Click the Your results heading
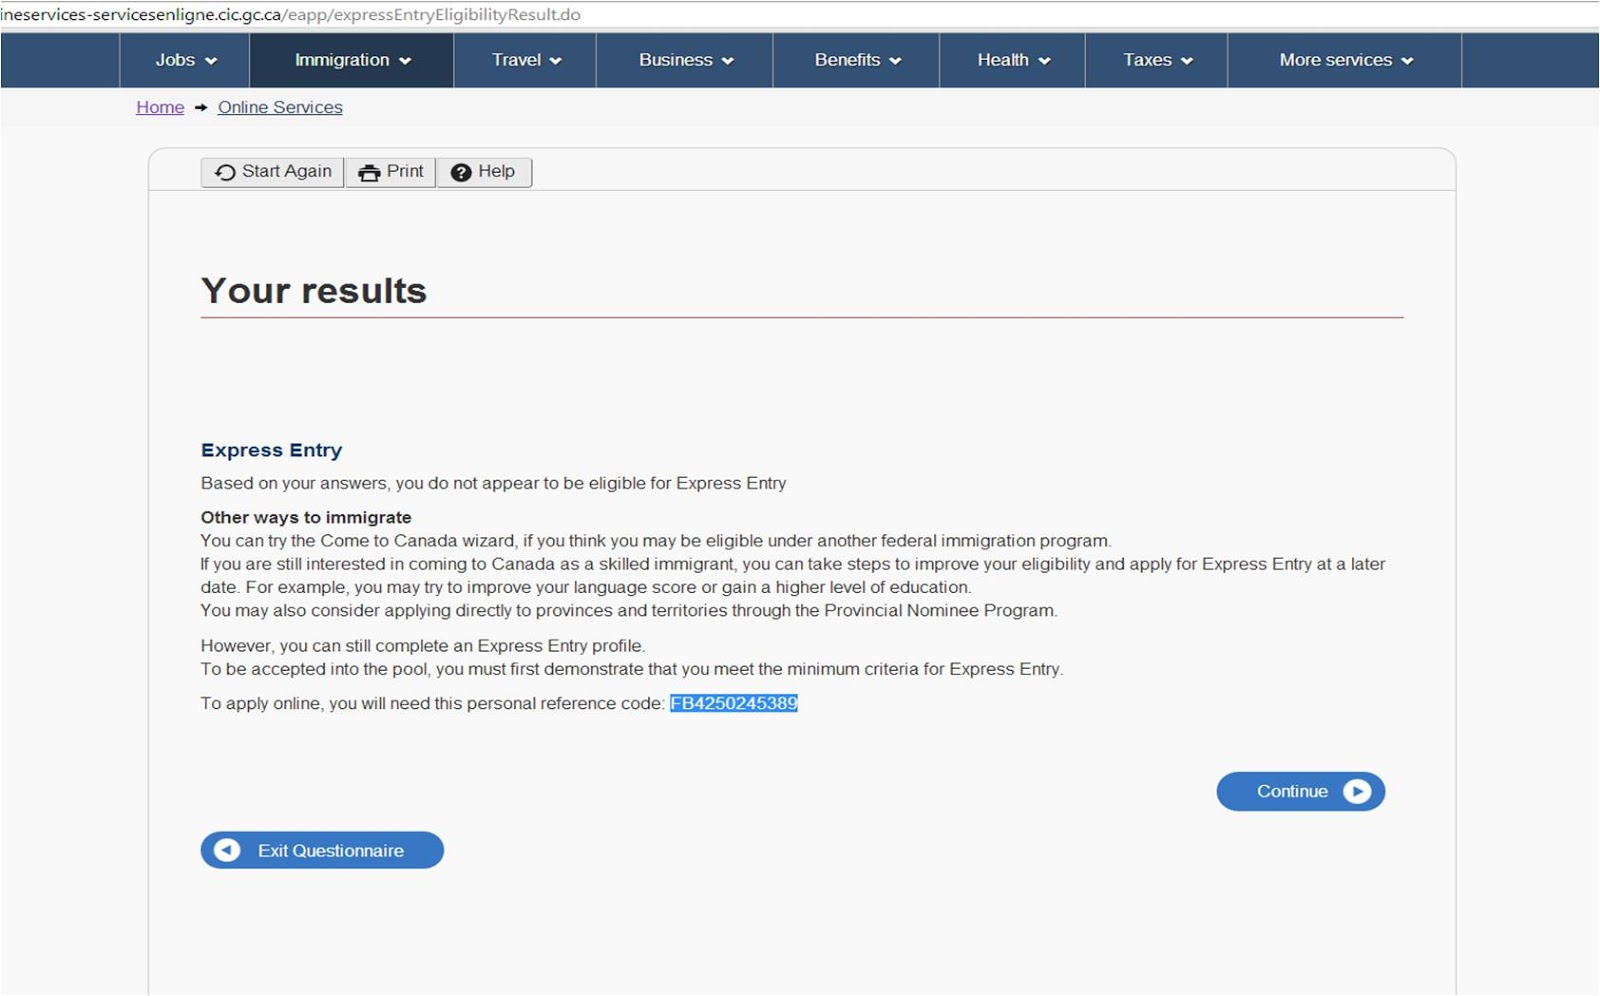The width and height of the screenshot is (1600, 996). (314, 291)
